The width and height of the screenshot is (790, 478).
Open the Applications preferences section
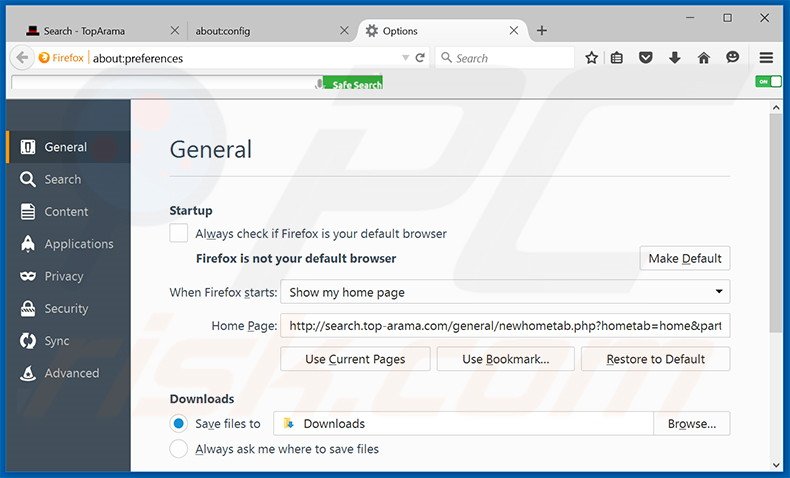click(x=69, y=244)
